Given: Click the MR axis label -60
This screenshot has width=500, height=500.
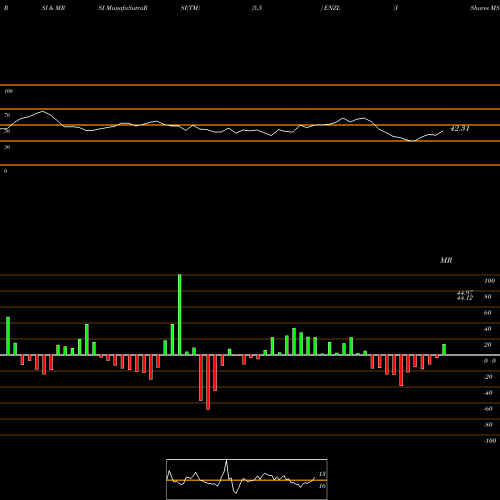Looking at the screenshot, I should click(x=488, y=409).
